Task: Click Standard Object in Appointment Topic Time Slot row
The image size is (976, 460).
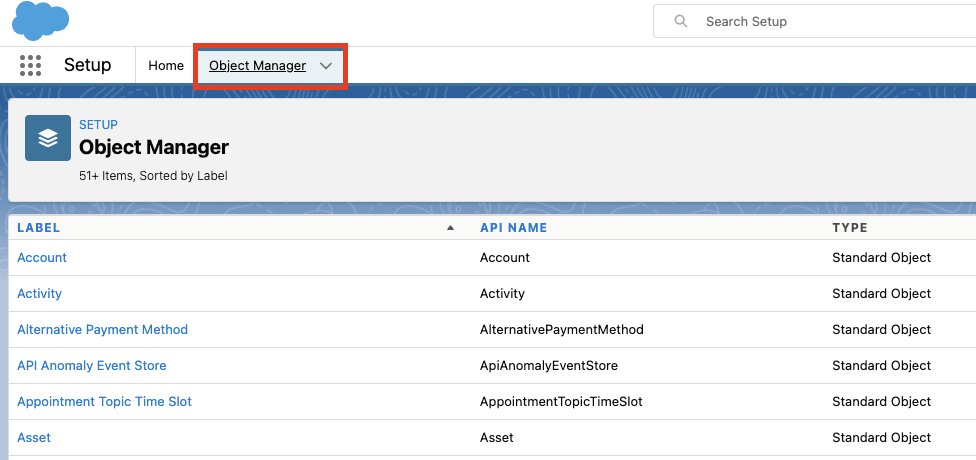Action: point(881,401)
